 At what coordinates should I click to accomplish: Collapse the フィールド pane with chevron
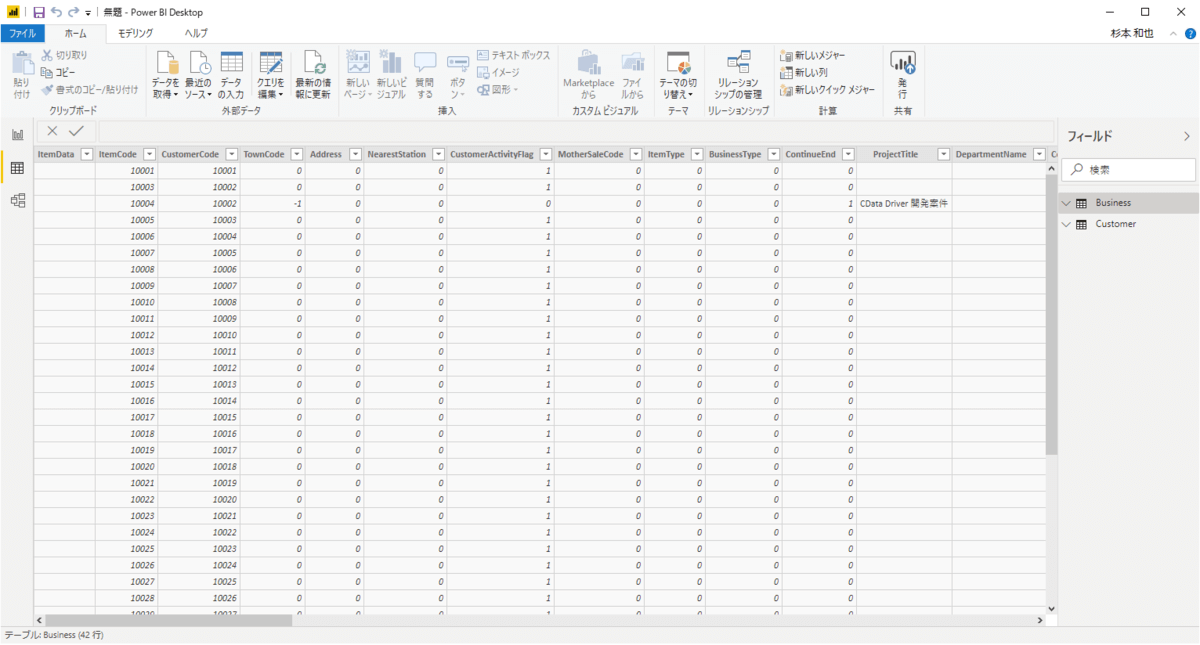click(x=1187, y=136)
